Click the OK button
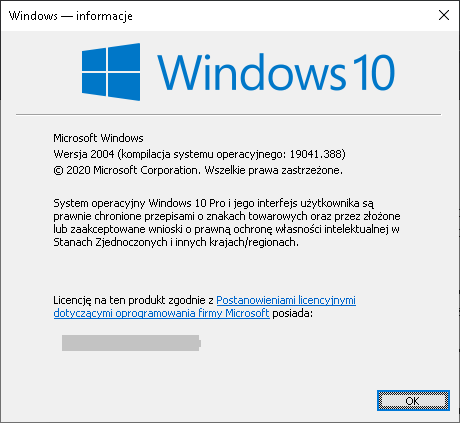This screenshot has width=460, height=423. (413, 400)
